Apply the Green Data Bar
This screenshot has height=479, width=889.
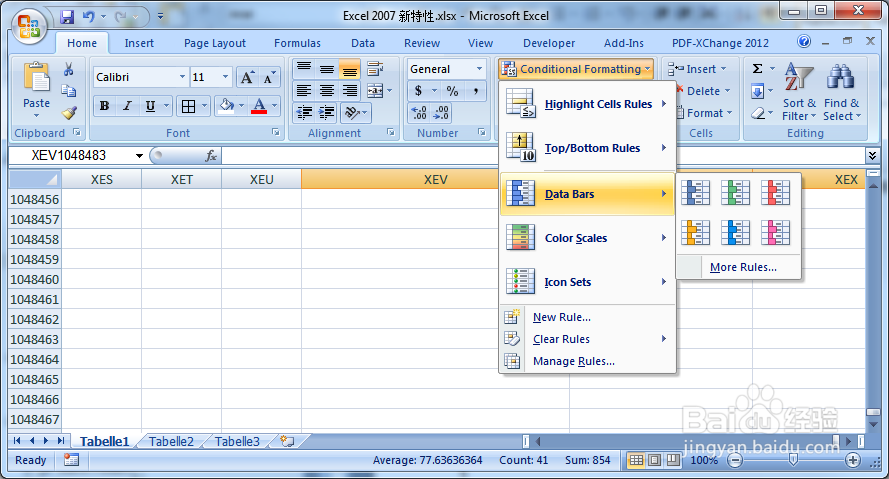coord(735,193)
